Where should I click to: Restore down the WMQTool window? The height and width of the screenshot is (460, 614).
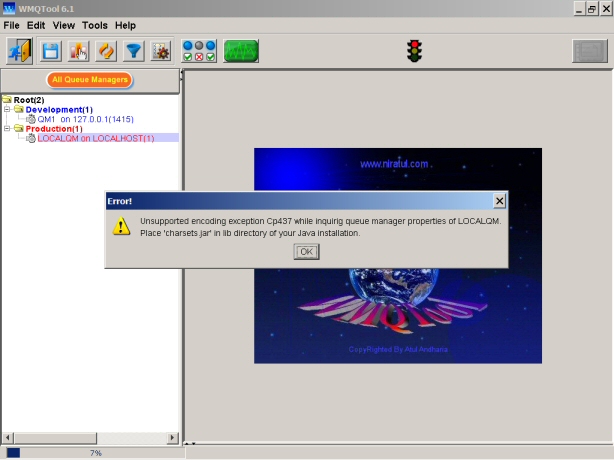(592, 9)
